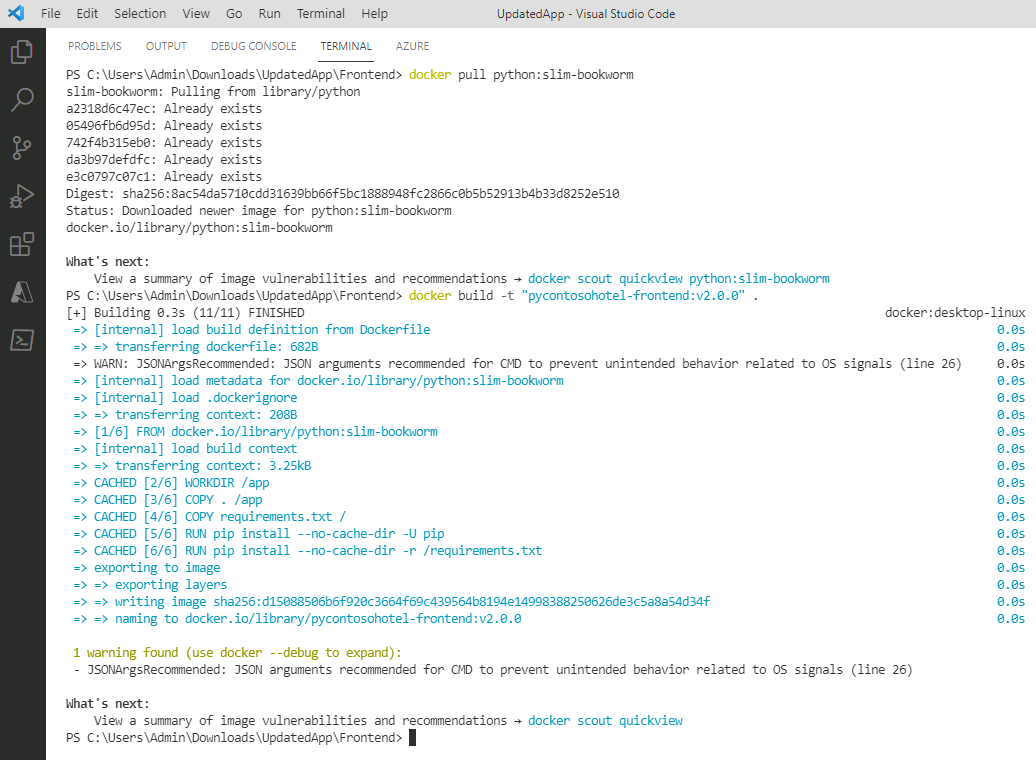Click the terminal prompt cursor at the bottom
Image resolution: width=1036 pixels, height=760 pixels.
pyautogui.click(x=412, y=738)
